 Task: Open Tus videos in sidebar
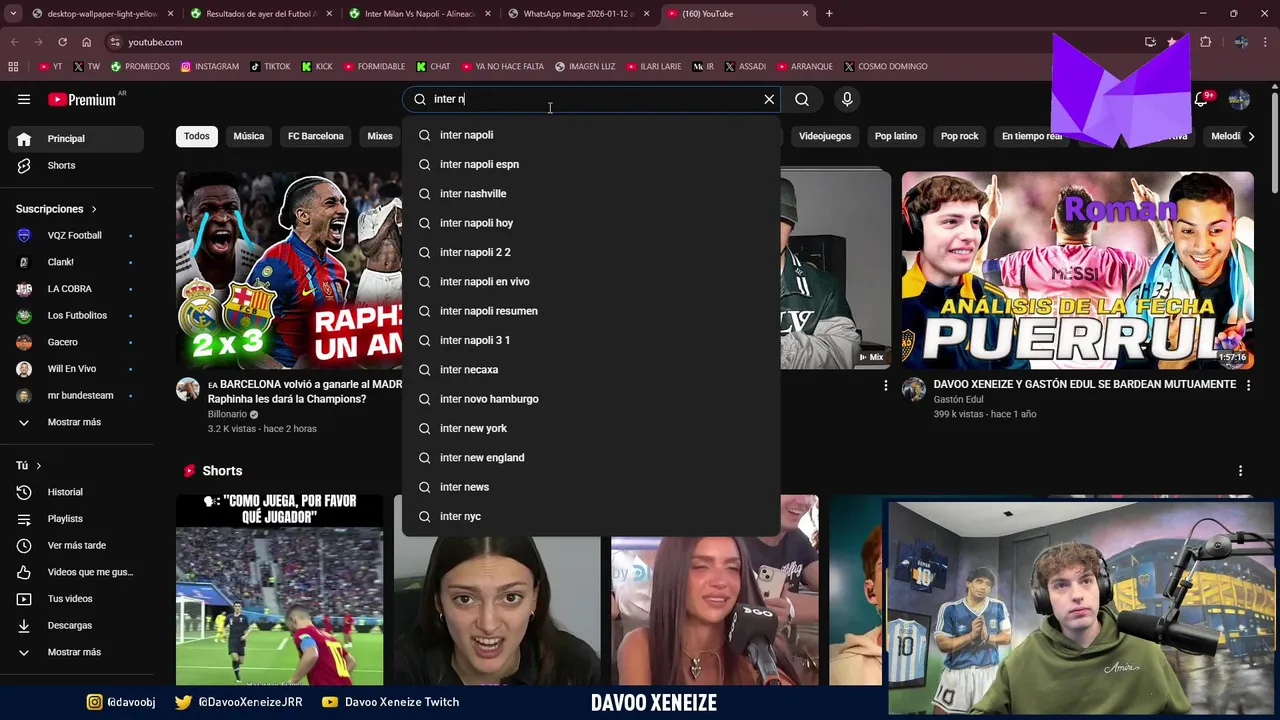point(76,599)
